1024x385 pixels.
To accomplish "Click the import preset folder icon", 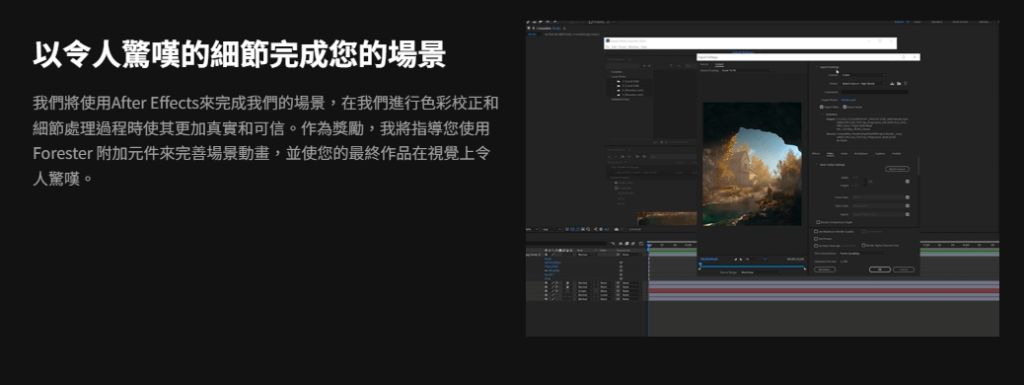I will coord(899,84).
